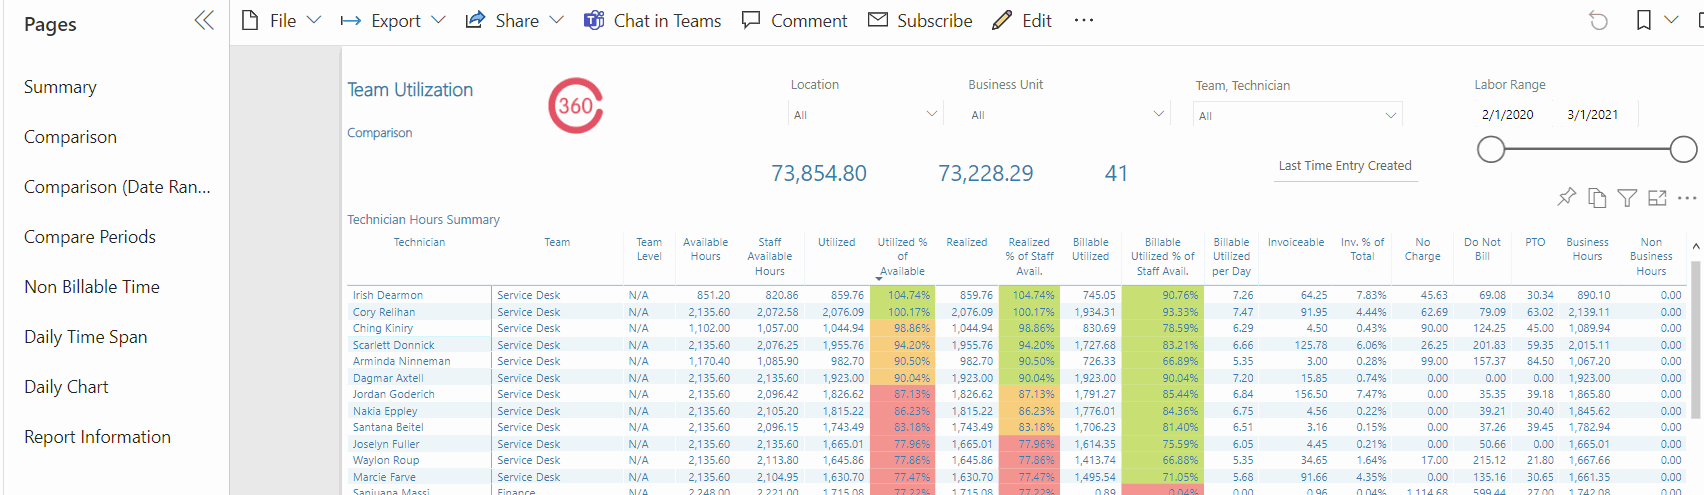Click the 360 logo image
Viewport: 1704px width, 495px height.
point(575,106)
